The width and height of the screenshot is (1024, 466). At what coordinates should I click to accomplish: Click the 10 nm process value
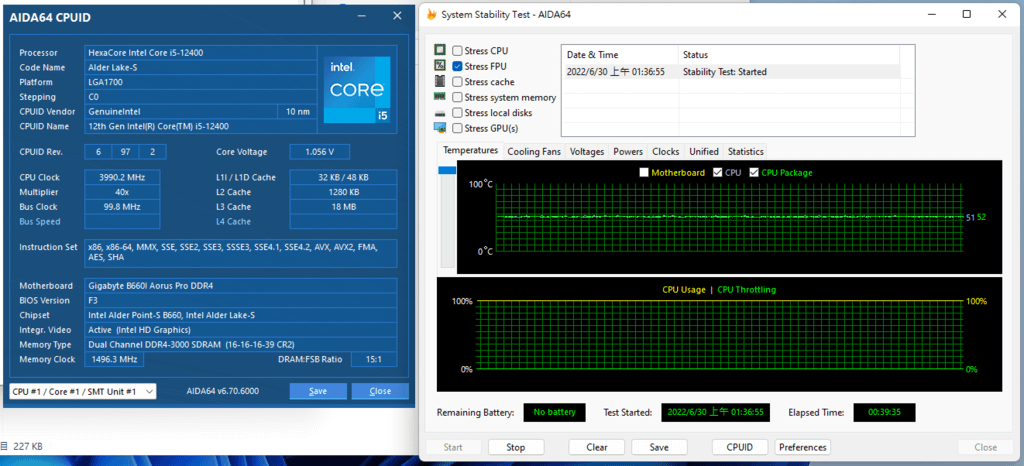(x=298, y=112)
